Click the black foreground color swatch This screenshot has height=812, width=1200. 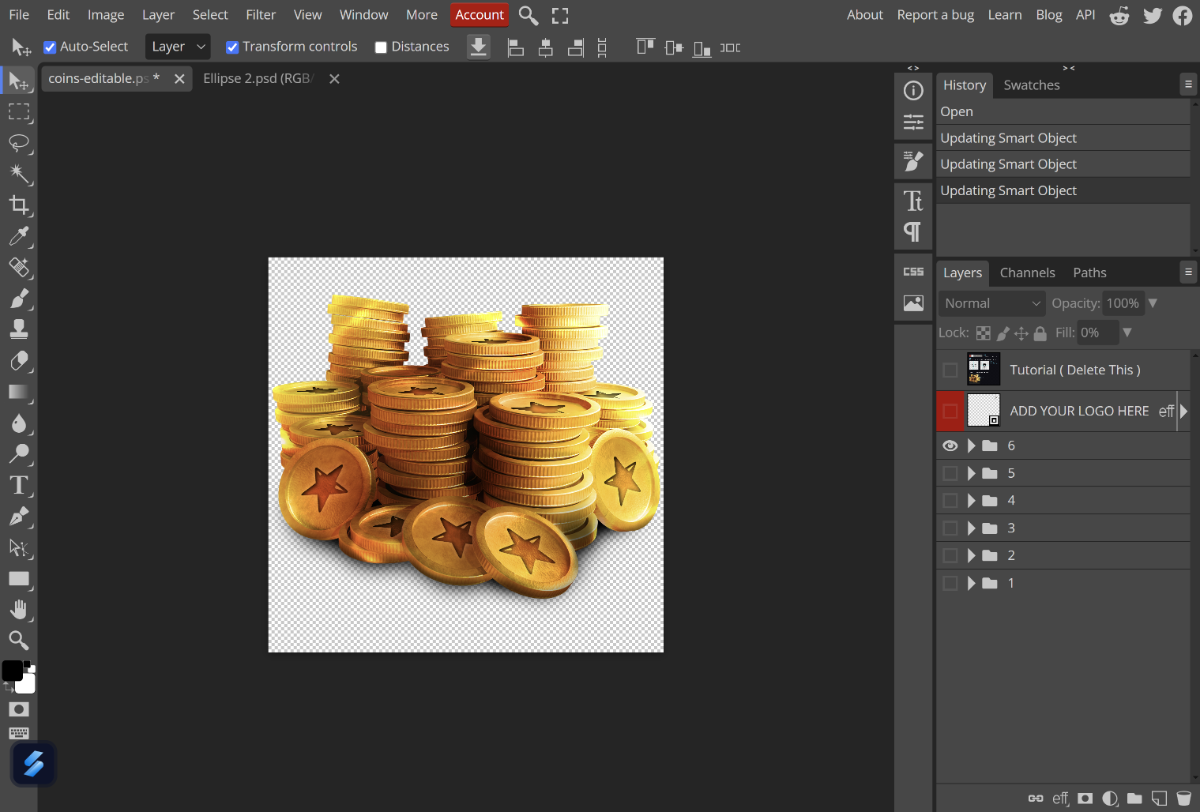[12, 671]
